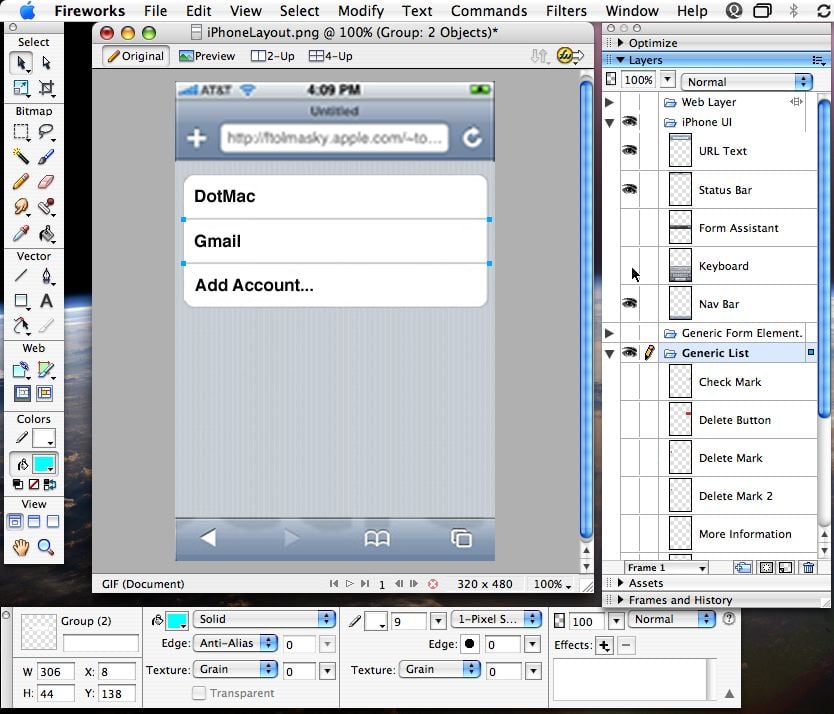Pick the Magic Wand tool
Screen dimensions: 834x714
(21, 156)
